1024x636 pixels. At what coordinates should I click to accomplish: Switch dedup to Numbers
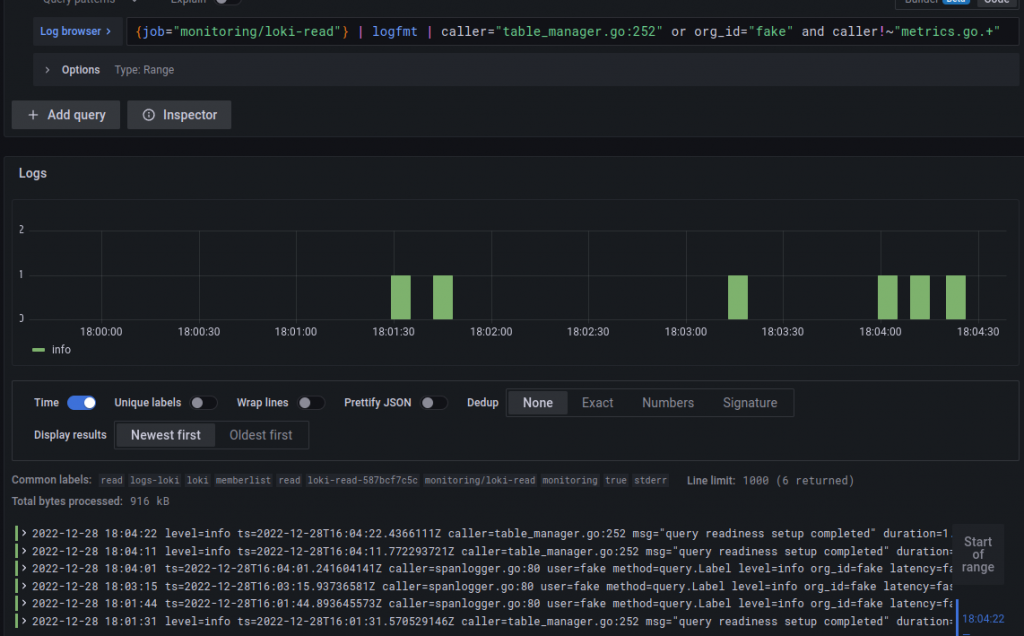[x=667, y=403]
